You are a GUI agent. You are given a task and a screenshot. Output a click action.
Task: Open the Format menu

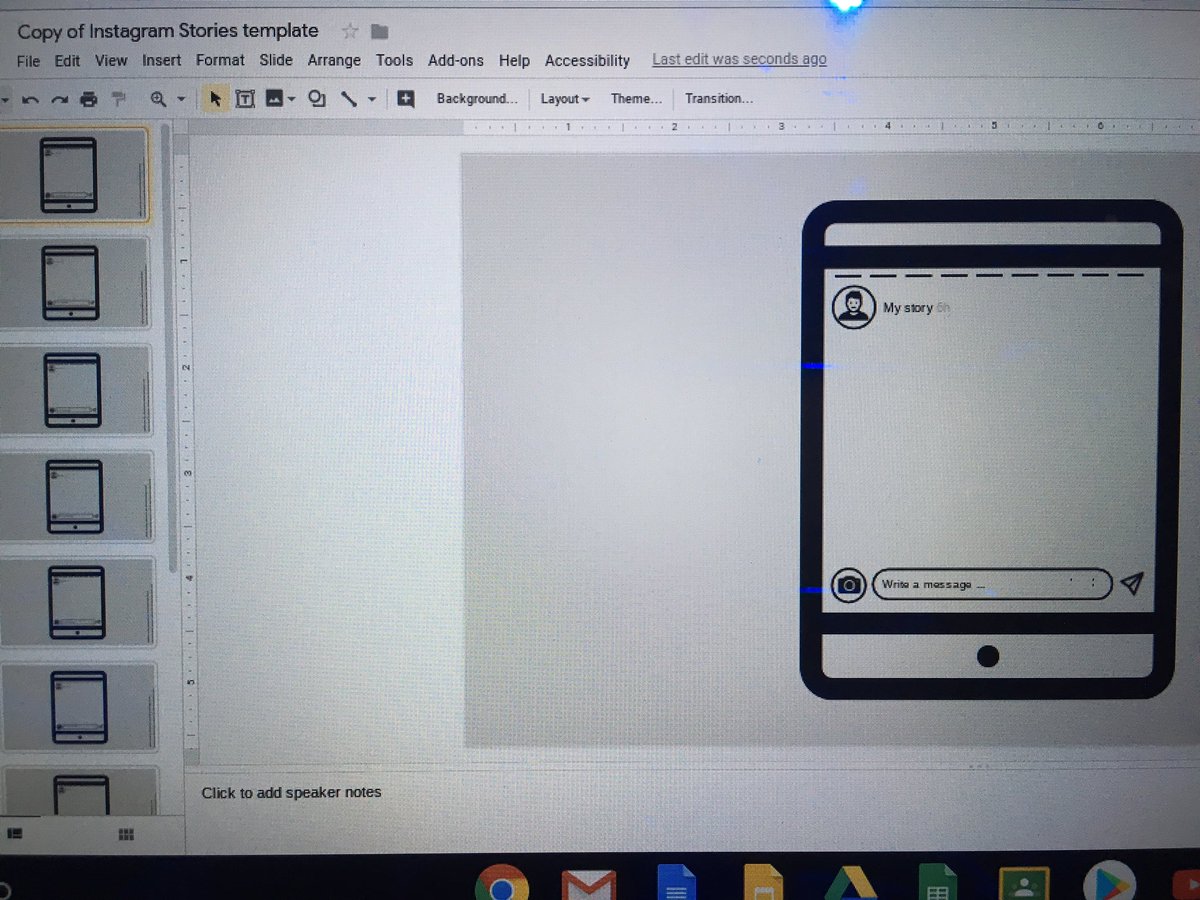click(220, 61)
